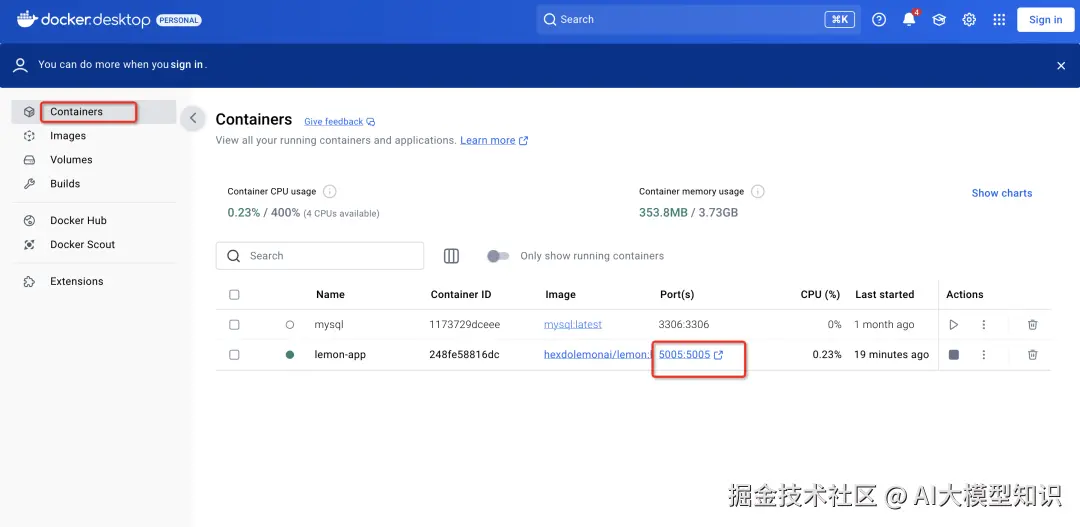The width and height of the screenshot is (1080, 527).
Task: Click the Sign in button
Action: click(x=1046, y=20)
